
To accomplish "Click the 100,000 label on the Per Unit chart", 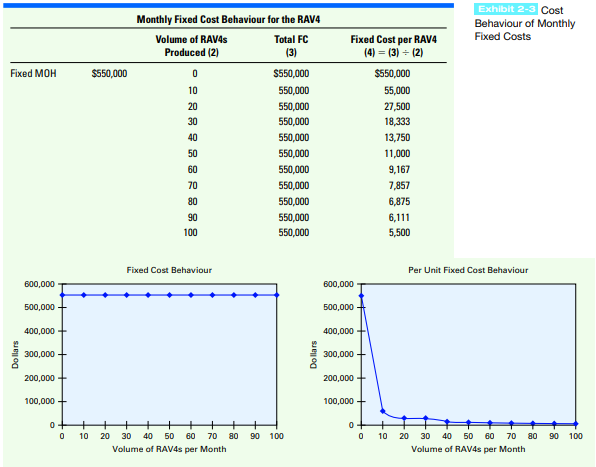I will (339, 402).
